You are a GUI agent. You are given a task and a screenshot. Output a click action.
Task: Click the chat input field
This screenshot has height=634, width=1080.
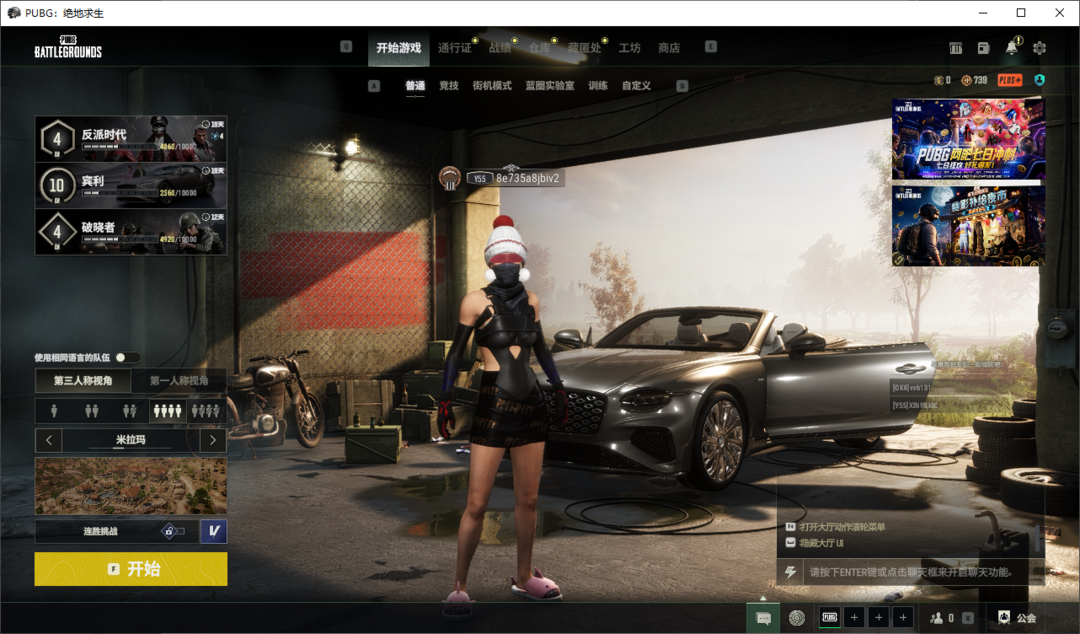(922, 572)
